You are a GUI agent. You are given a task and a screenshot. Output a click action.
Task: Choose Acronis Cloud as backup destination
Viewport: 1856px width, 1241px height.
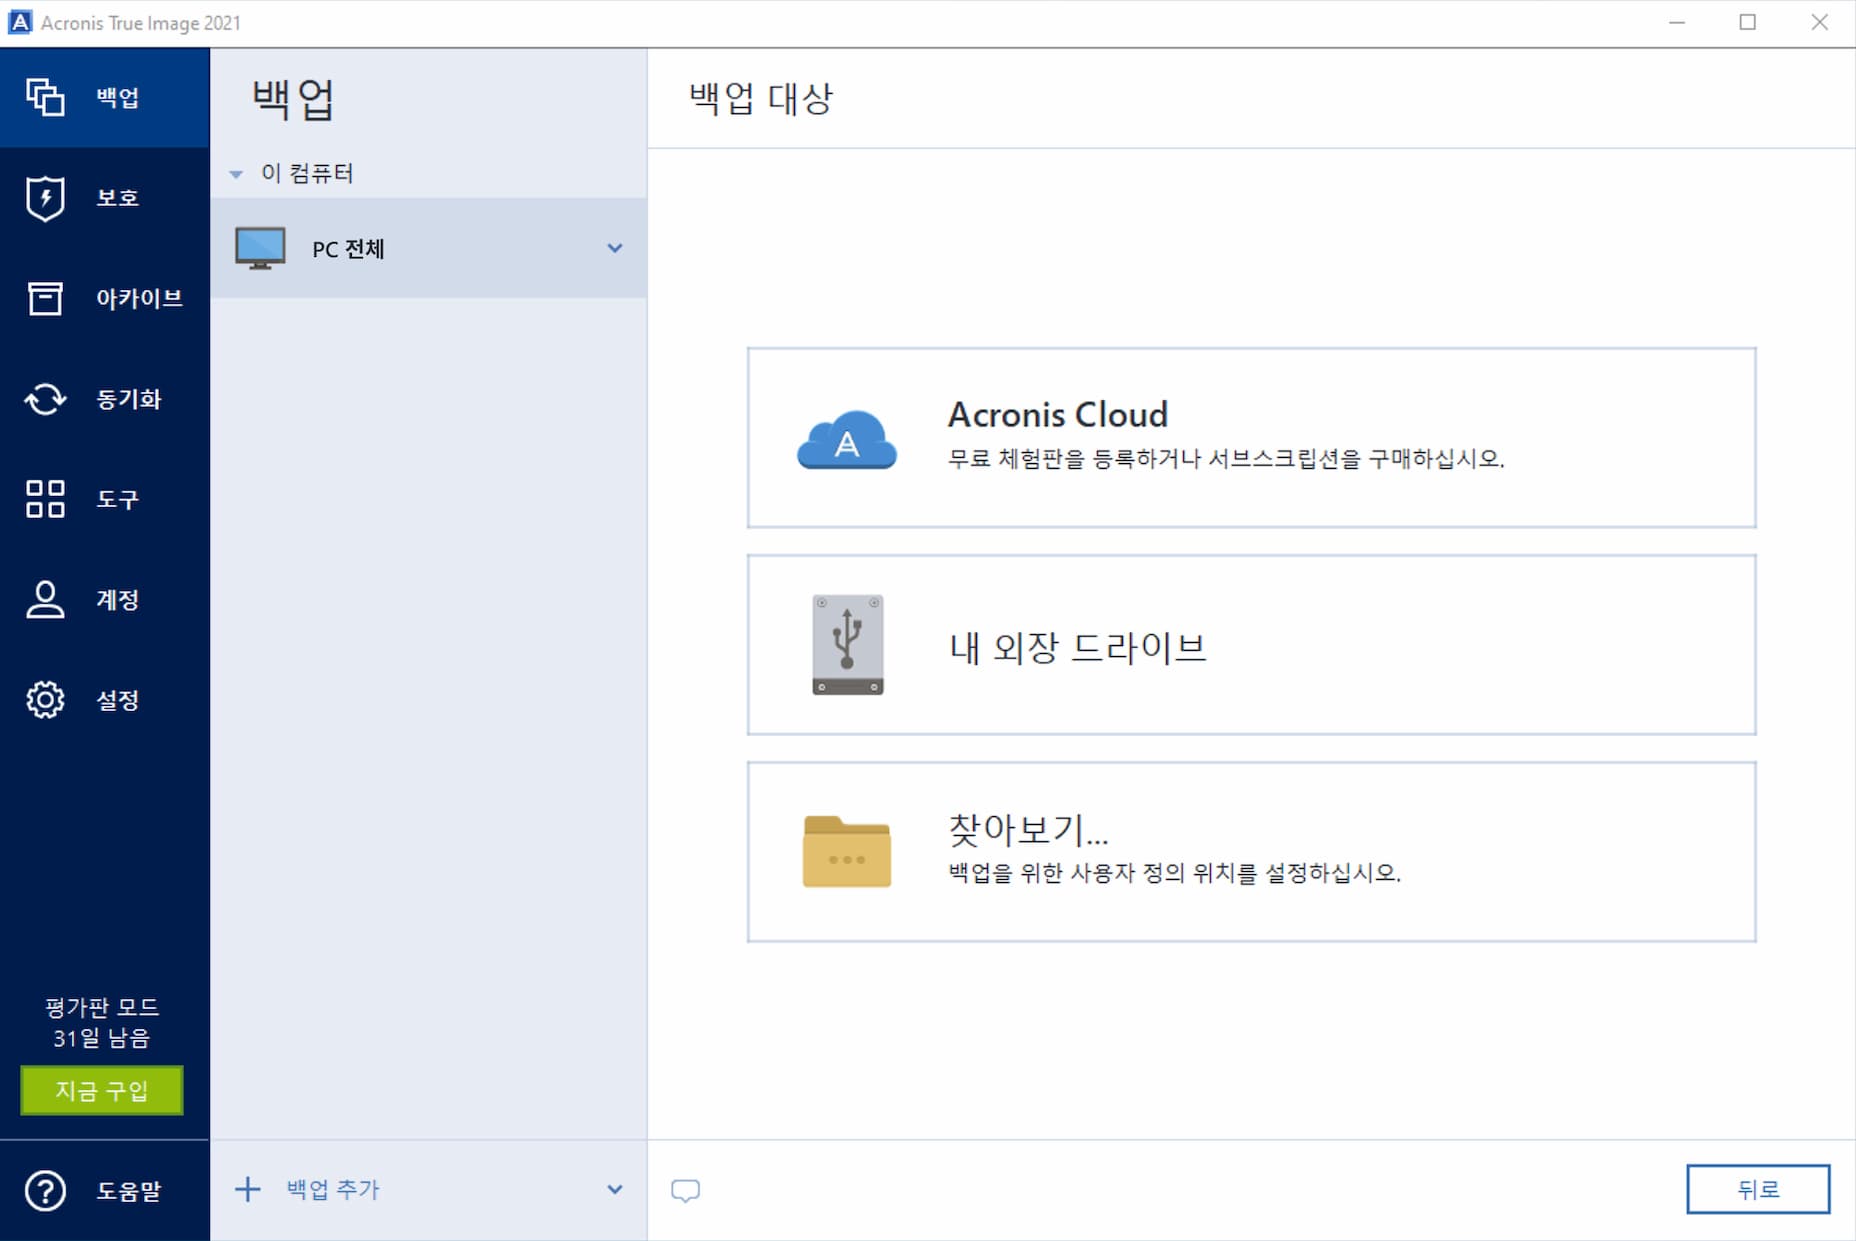1251,438
